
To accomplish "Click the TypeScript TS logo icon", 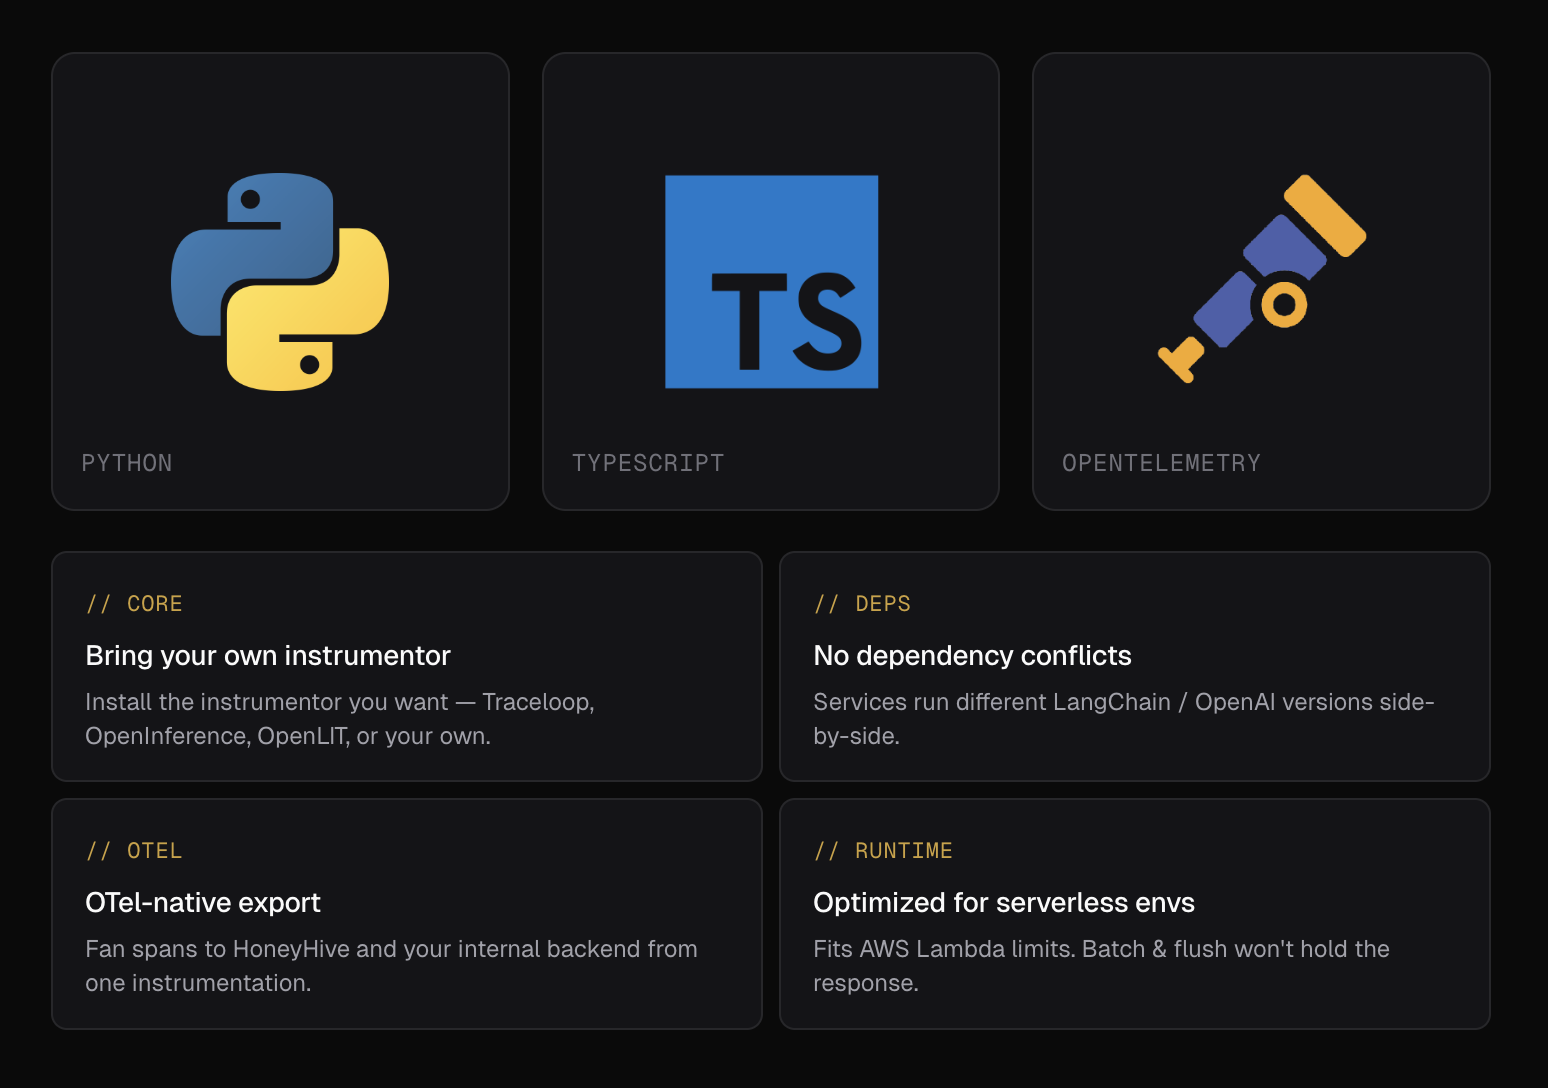I will click(771, 282).
